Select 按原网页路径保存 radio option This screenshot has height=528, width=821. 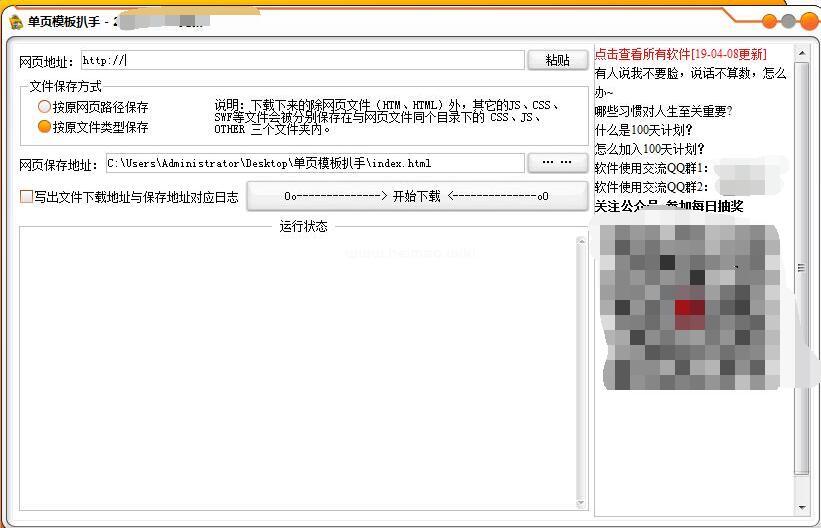(x=44, y=107)
